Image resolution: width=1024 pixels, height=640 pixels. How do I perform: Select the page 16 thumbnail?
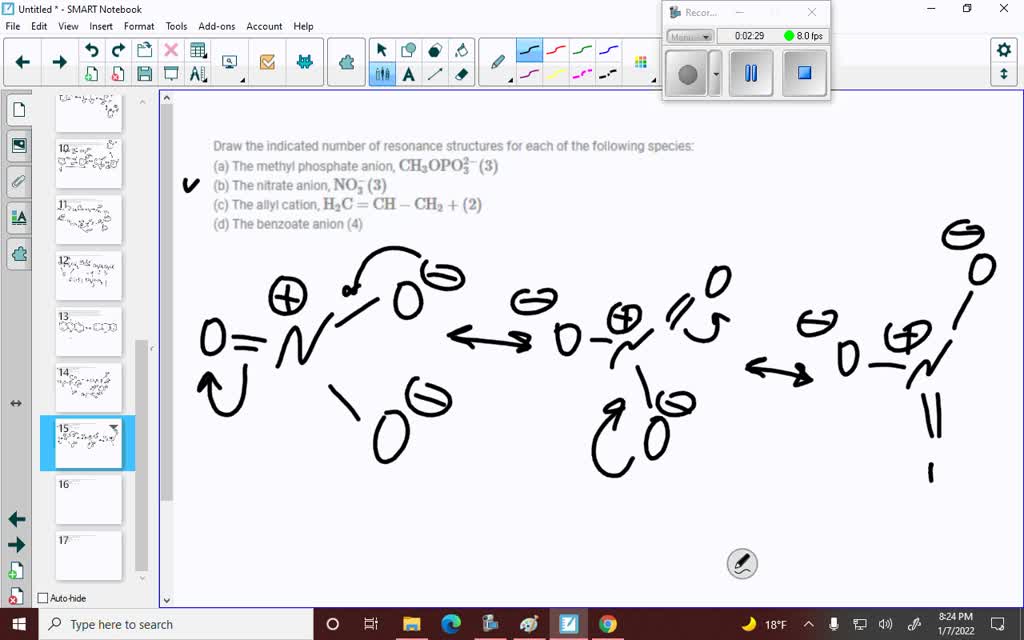(88, 500)
